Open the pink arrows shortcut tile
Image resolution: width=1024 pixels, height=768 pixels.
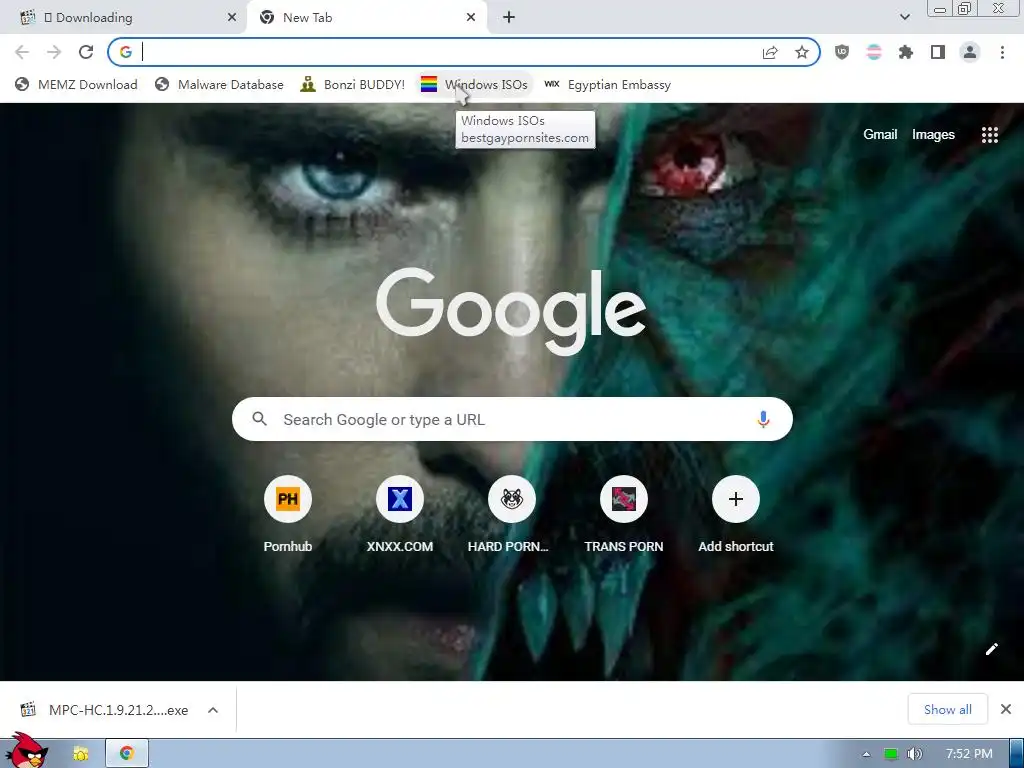[624, 500]
